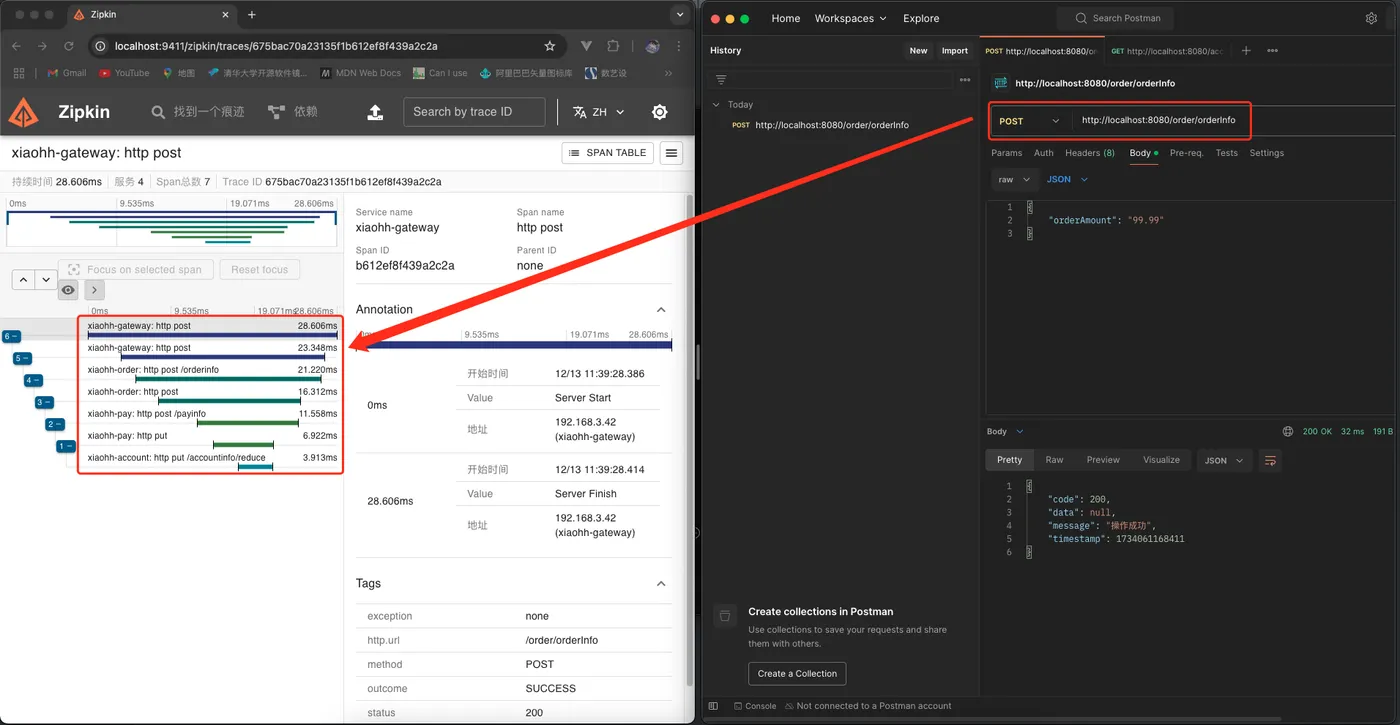Open the history three-dot options menu

pos(964,79)
